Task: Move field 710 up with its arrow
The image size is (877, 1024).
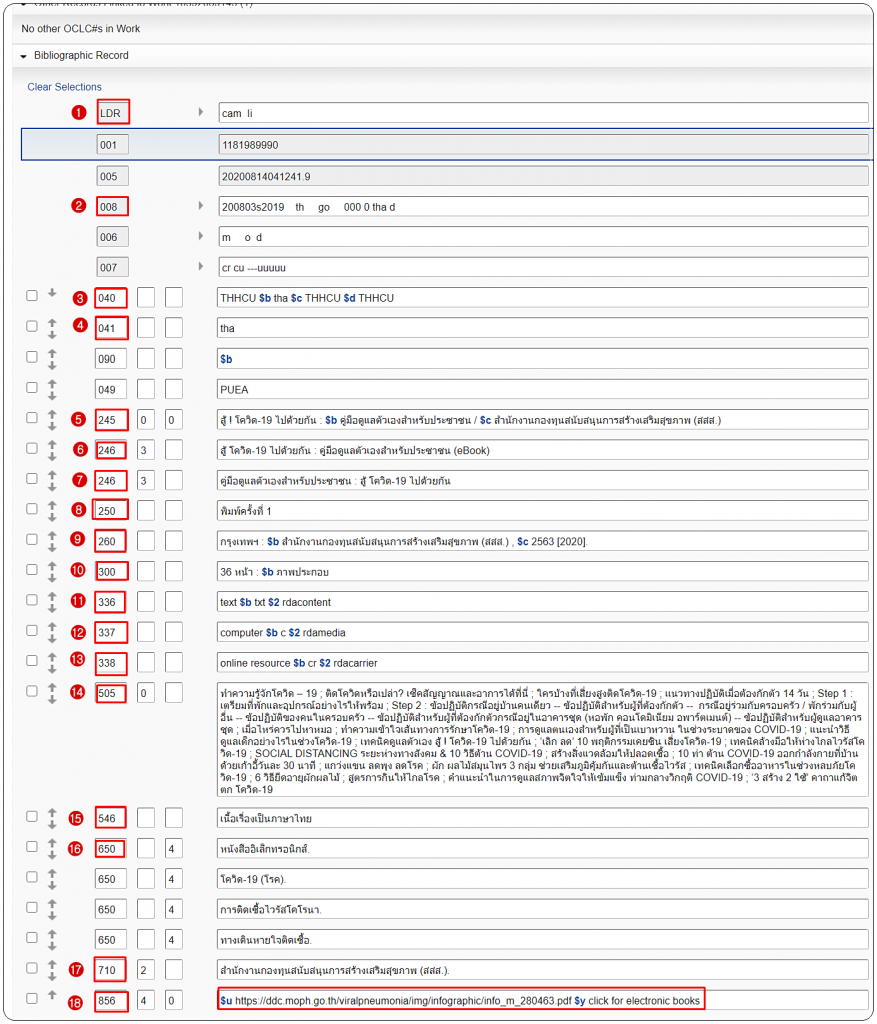Action: 52,964
